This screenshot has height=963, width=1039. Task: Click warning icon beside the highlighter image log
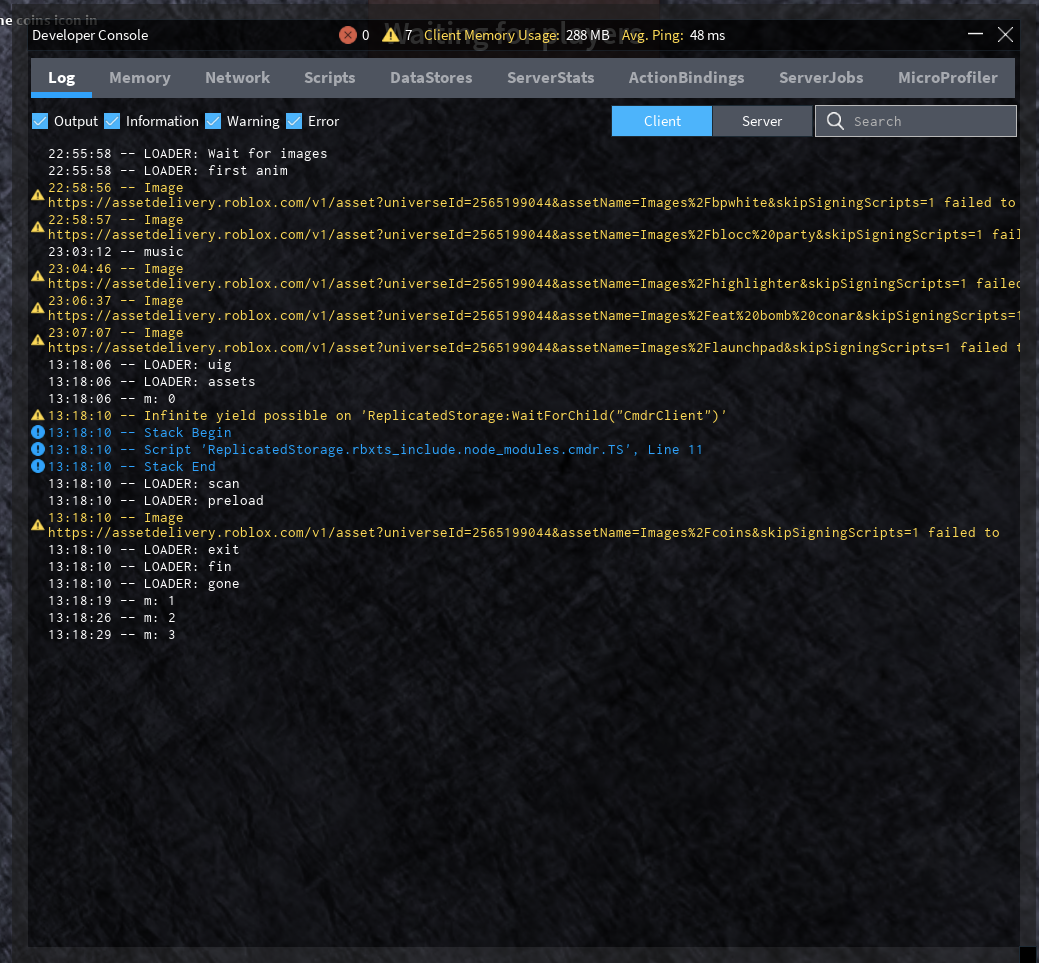[x=38, y=276]
